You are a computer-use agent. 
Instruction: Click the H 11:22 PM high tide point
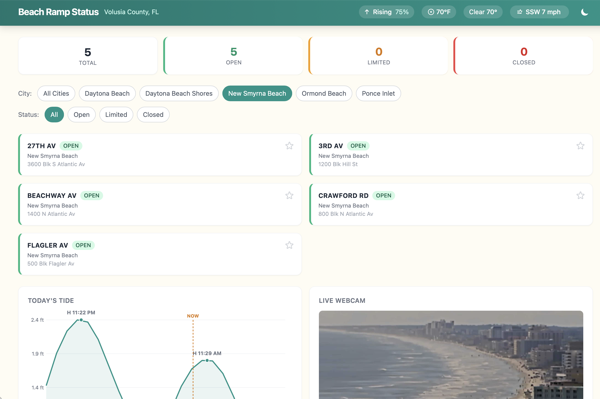pos(81,319)
